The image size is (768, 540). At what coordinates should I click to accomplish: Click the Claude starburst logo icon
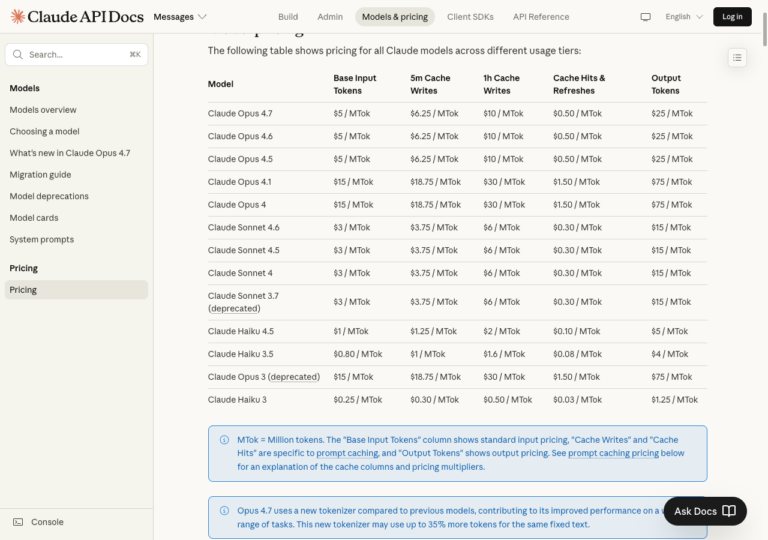[18, 17]
